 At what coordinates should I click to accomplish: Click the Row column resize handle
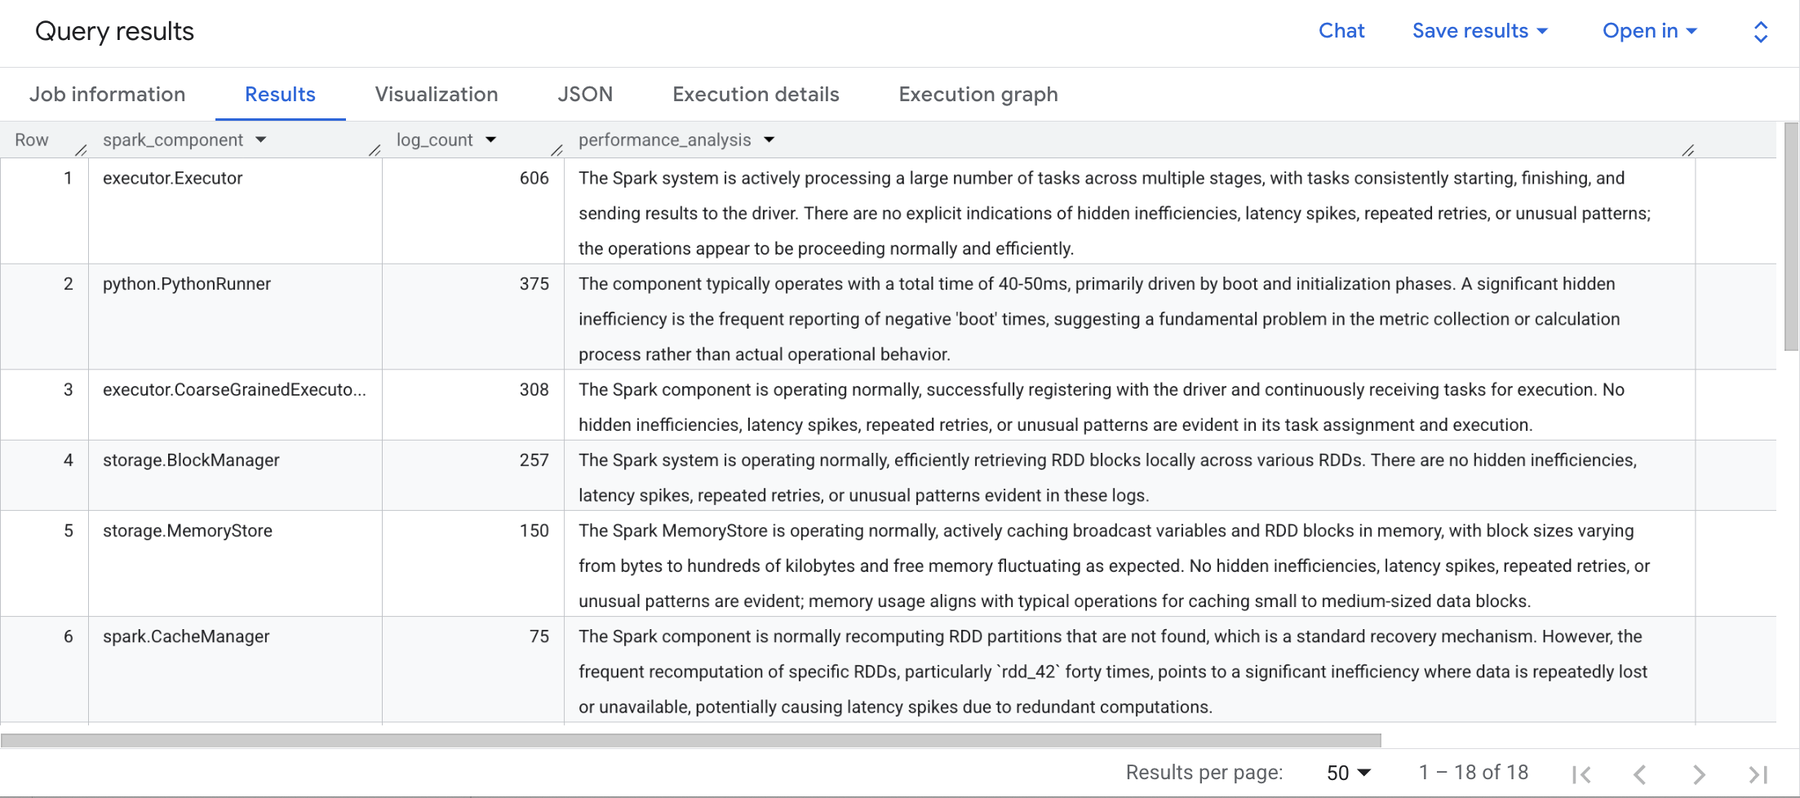(81, 150)
